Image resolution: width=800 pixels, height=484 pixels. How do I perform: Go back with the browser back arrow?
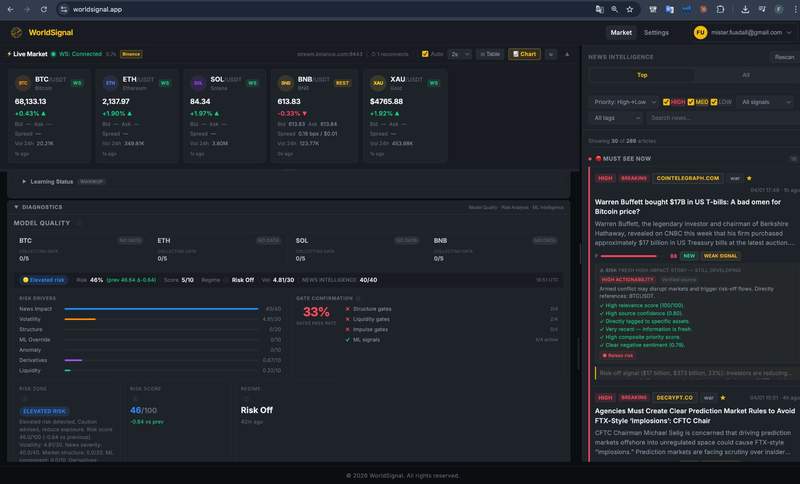(11, 9)
